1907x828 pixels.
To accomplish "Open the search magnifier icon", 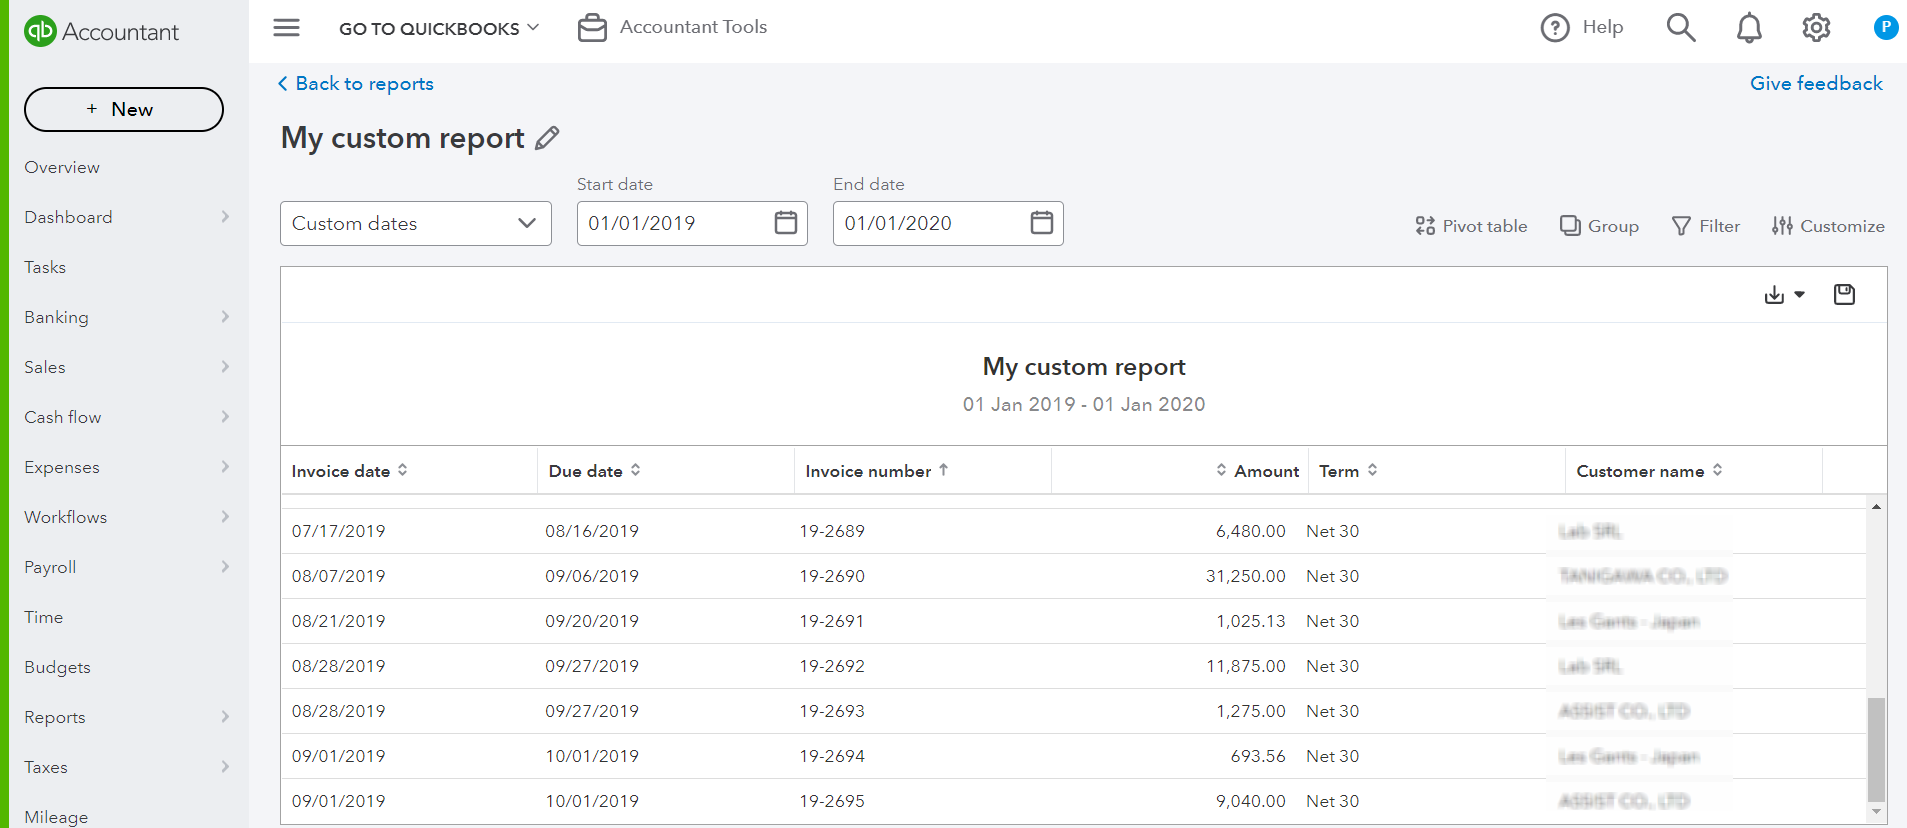I will [x=1681, y=28].
